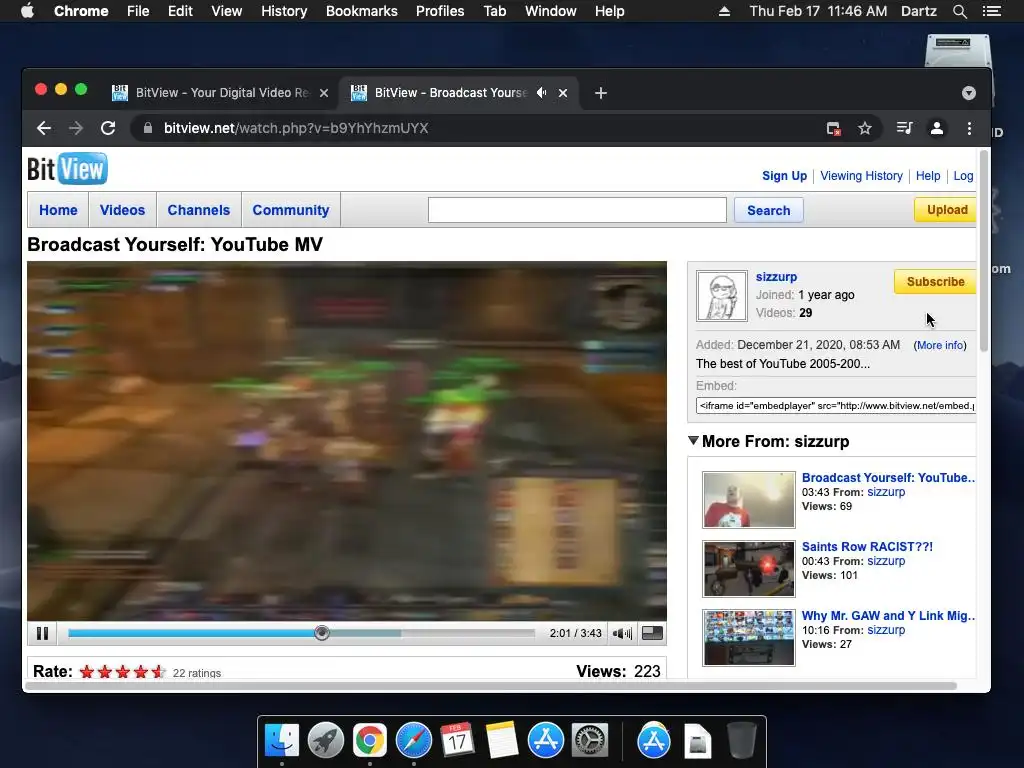Rate video with the first star
The height and width of the screenshot is (768, 1024).
point(87,672)
